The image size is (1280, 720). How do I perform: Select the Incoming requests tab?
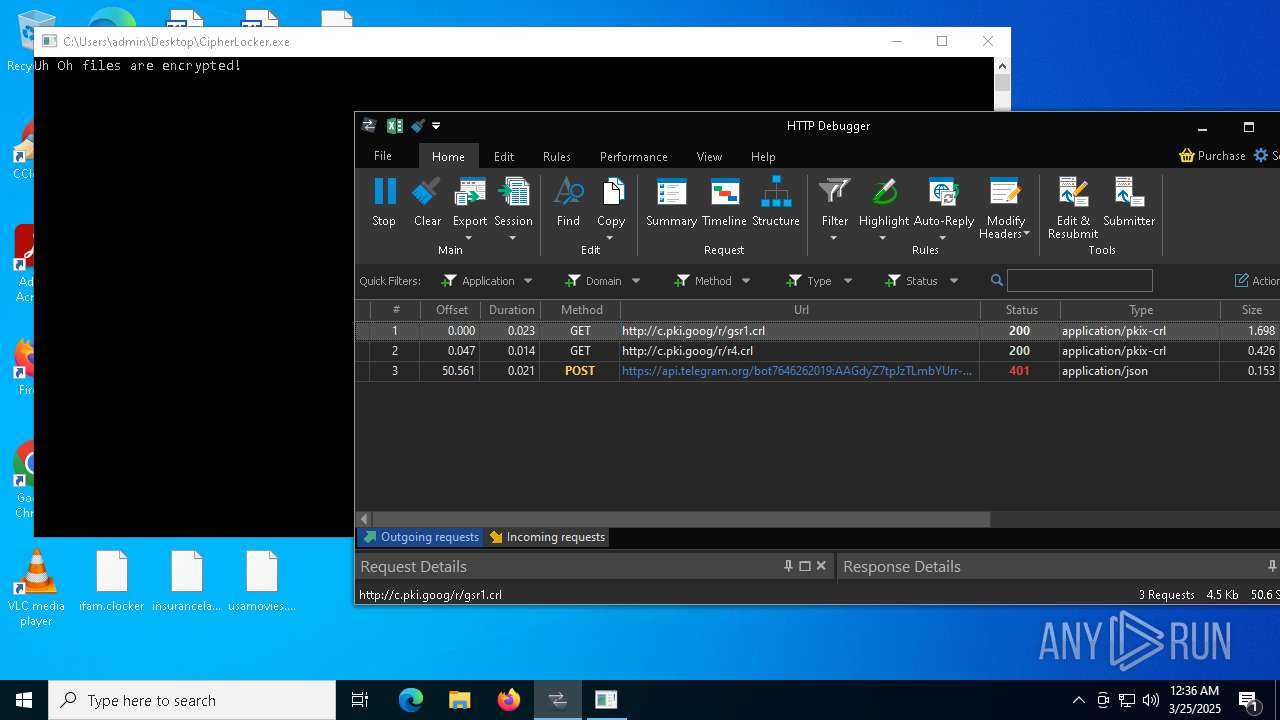click(x=546, y=537)
